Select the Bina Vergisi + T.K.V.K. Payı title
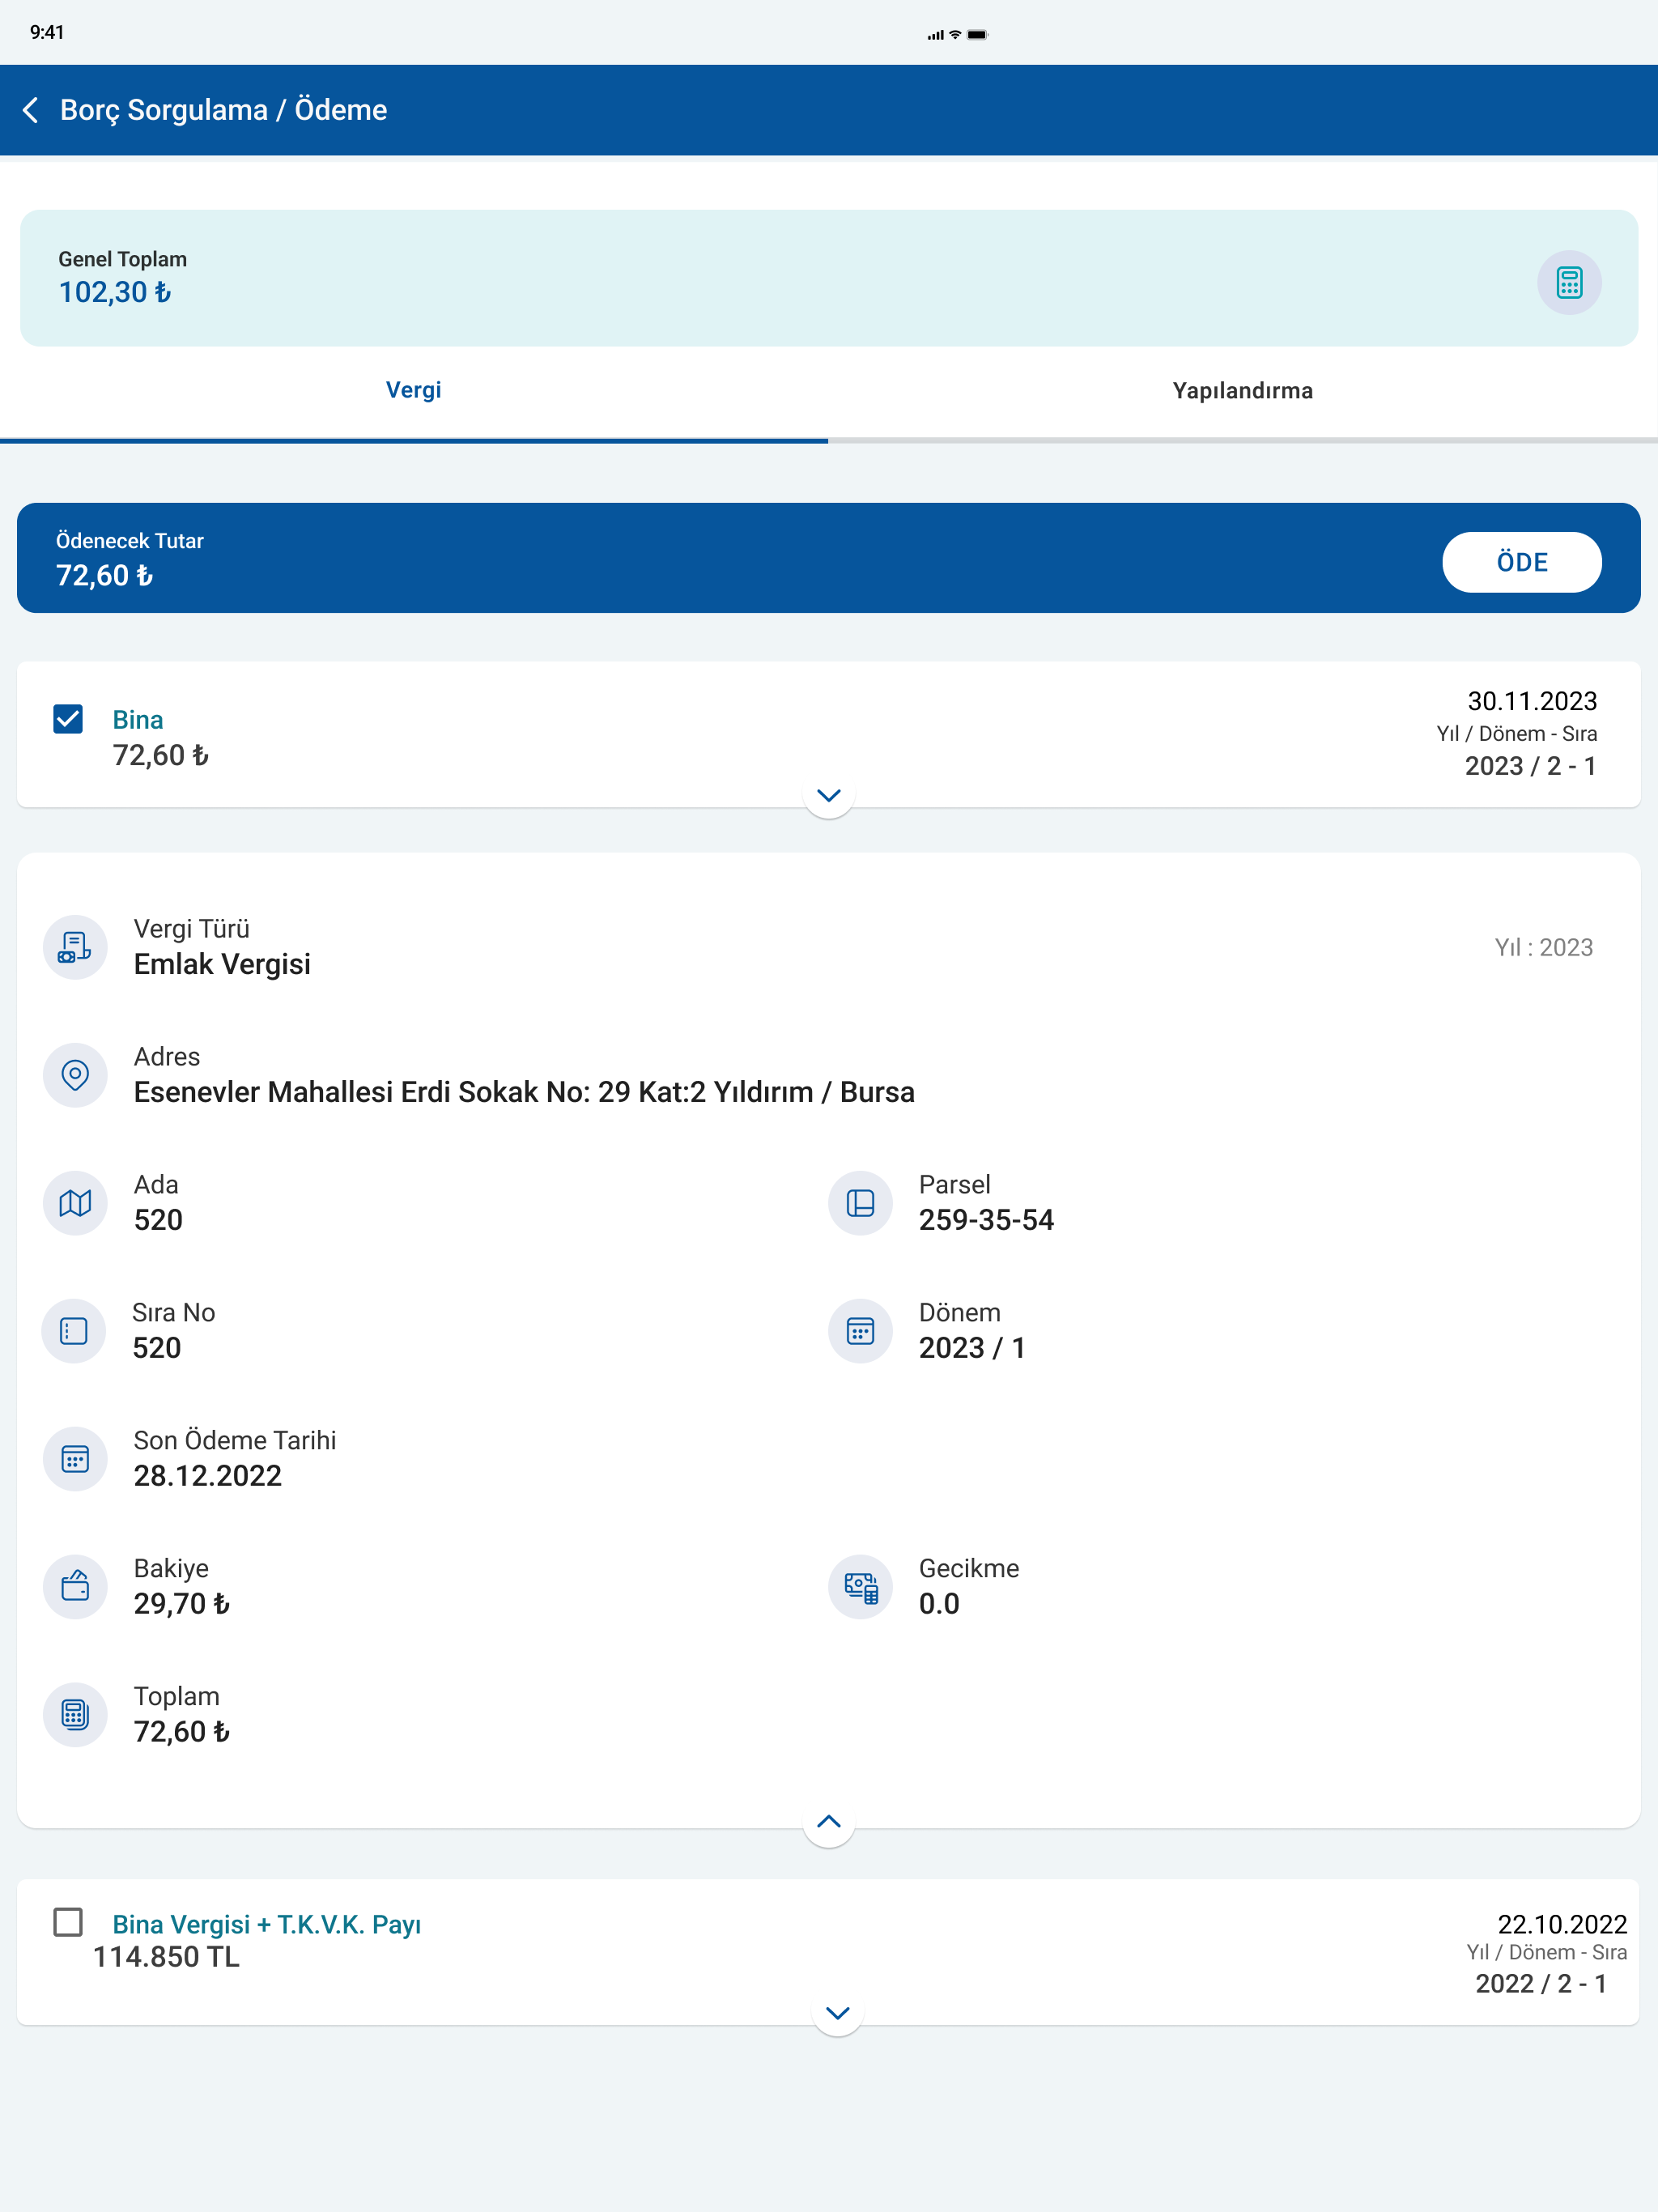Screen dimensions: 1658x2212 [266, 1925]
